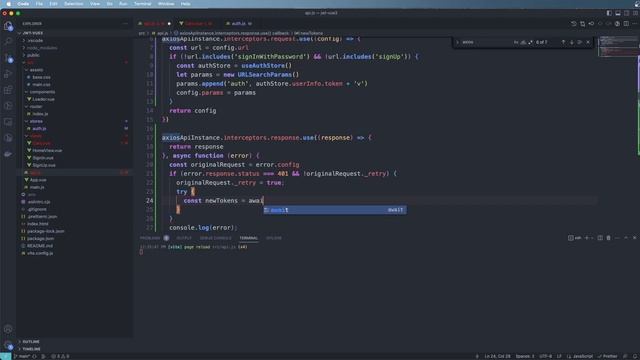This screenshot has height=360, width=640.
Task: Click the split editor icon in editor toolbar
Action: tap(626, 24)
